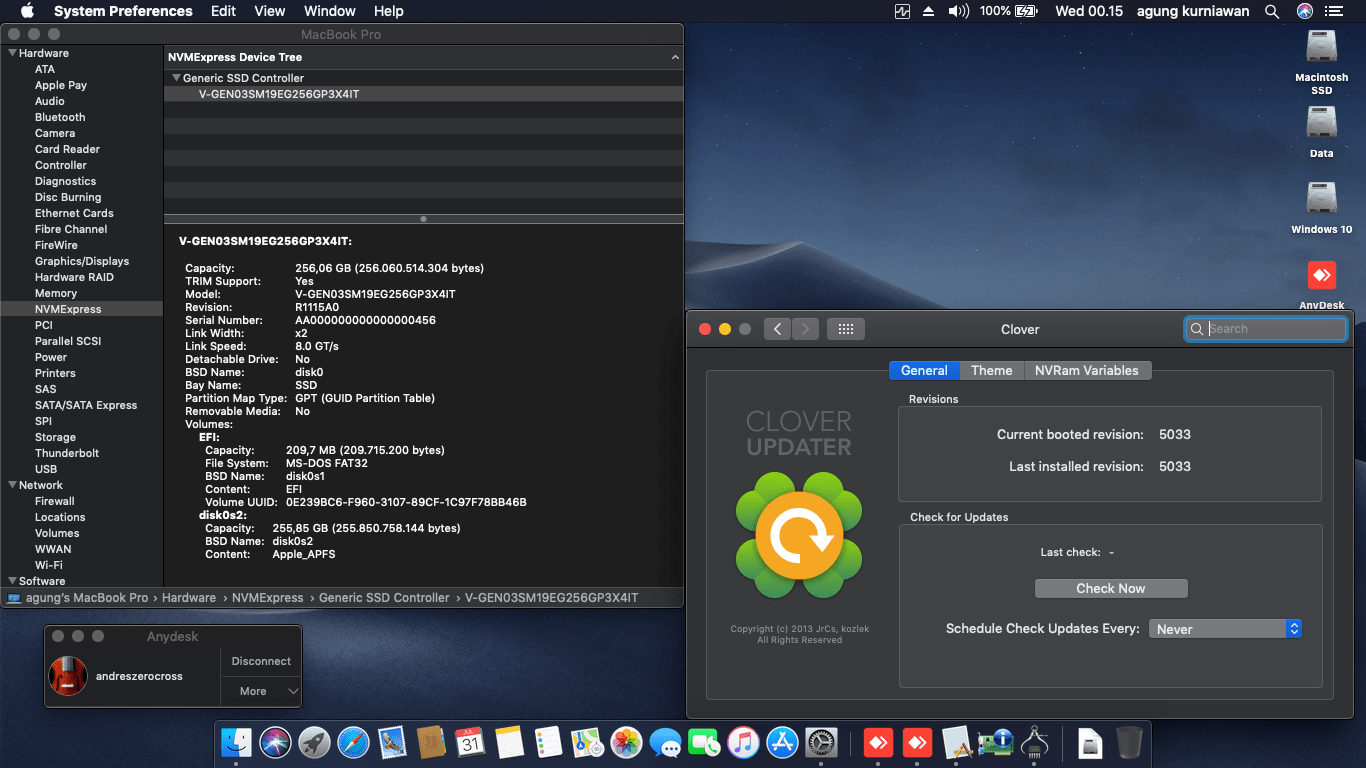Open Hackintool from the Dock
The width and height of the screenshot is (1366, 768).
1035,743
